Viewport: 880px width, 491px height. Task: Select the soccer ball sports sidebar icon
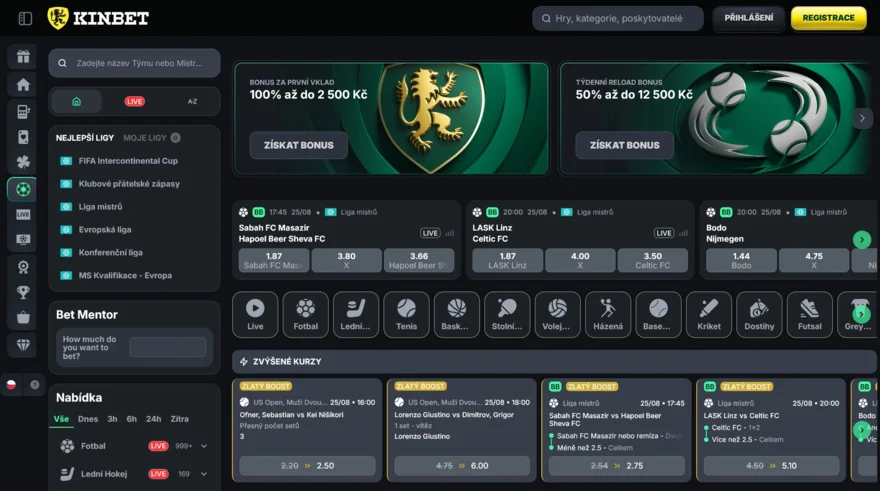point(23,189)
